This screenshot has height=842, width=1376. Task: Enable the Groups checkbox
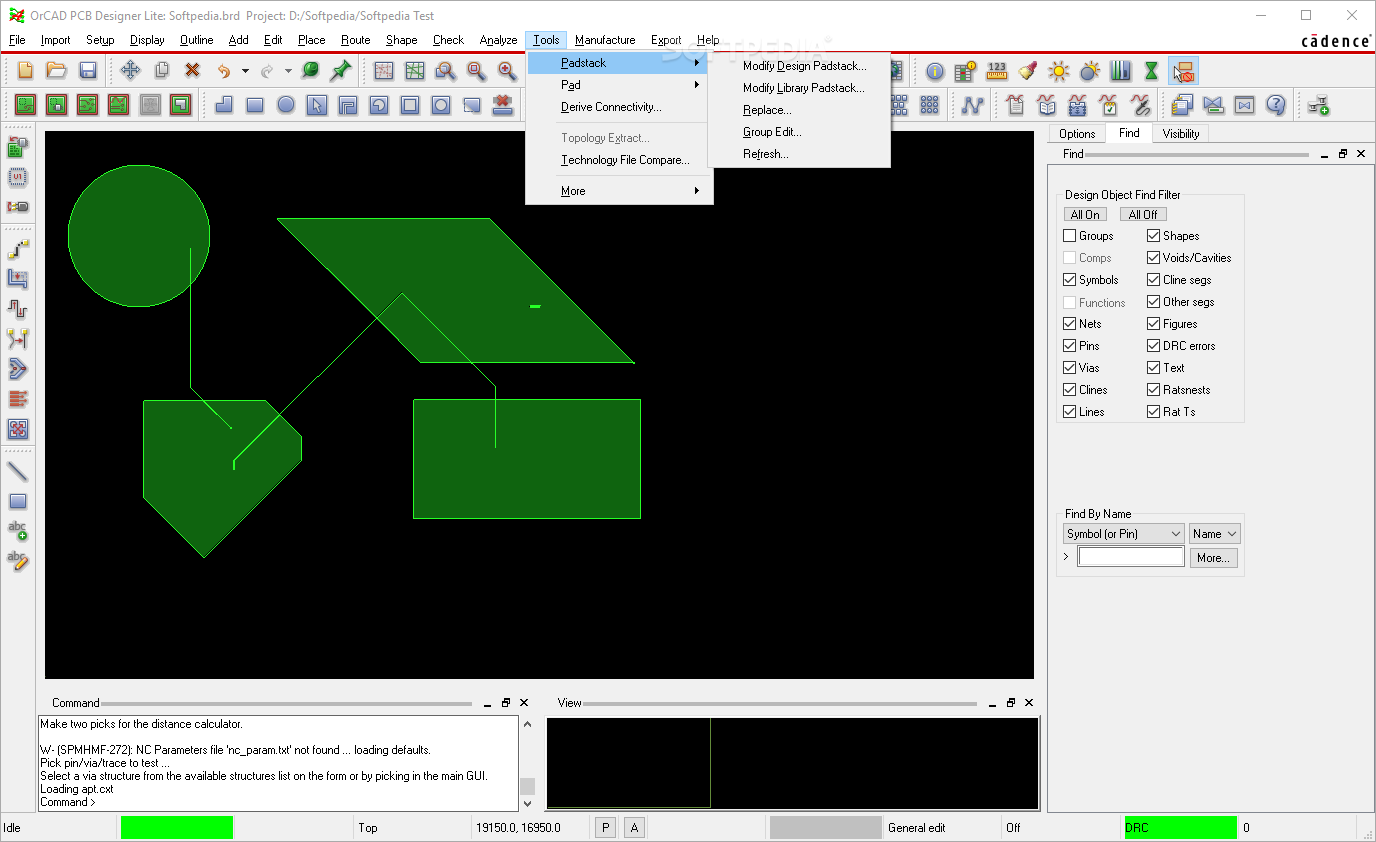click(1070, 236)
